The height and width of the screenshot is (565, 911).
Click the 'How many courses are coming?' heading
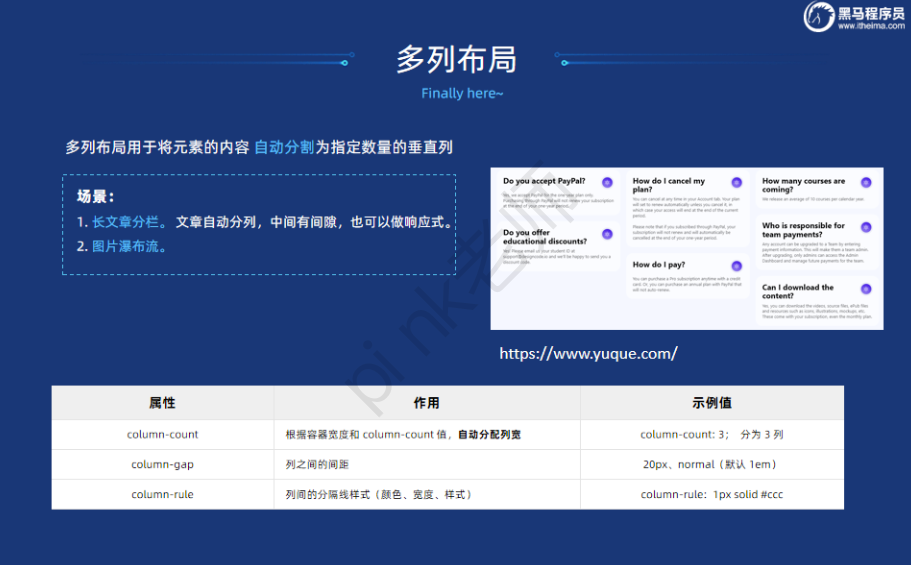[x=804, y=185]
